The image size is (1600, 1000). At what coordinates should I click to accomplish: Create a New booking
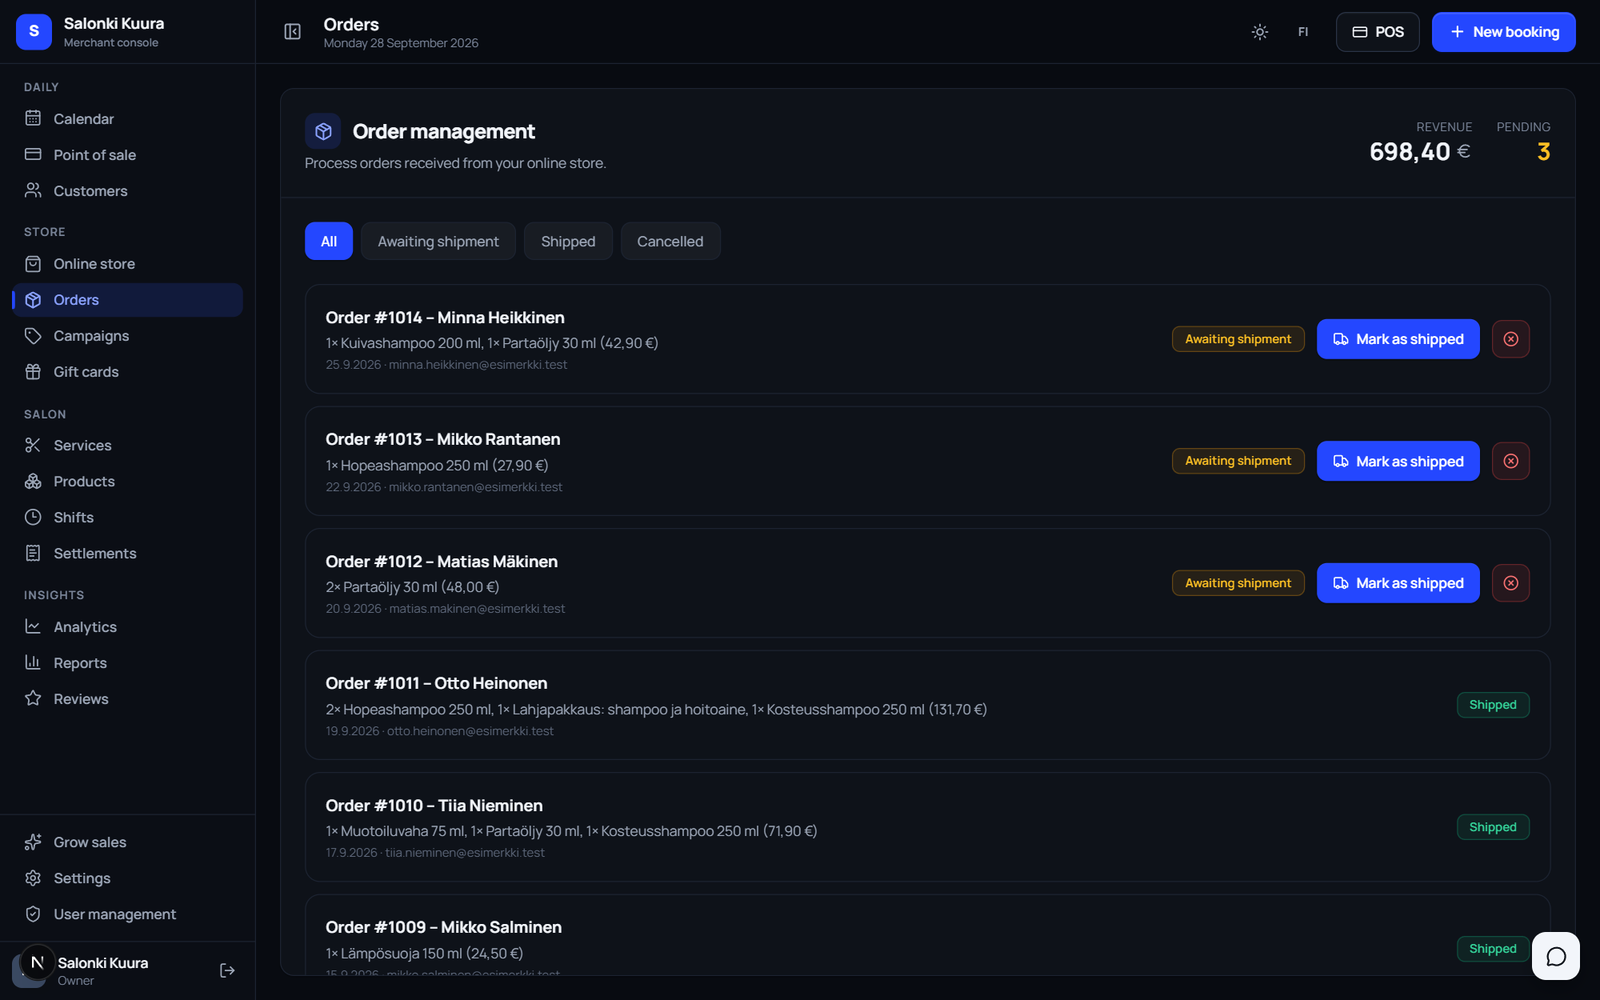[1503, 32]
